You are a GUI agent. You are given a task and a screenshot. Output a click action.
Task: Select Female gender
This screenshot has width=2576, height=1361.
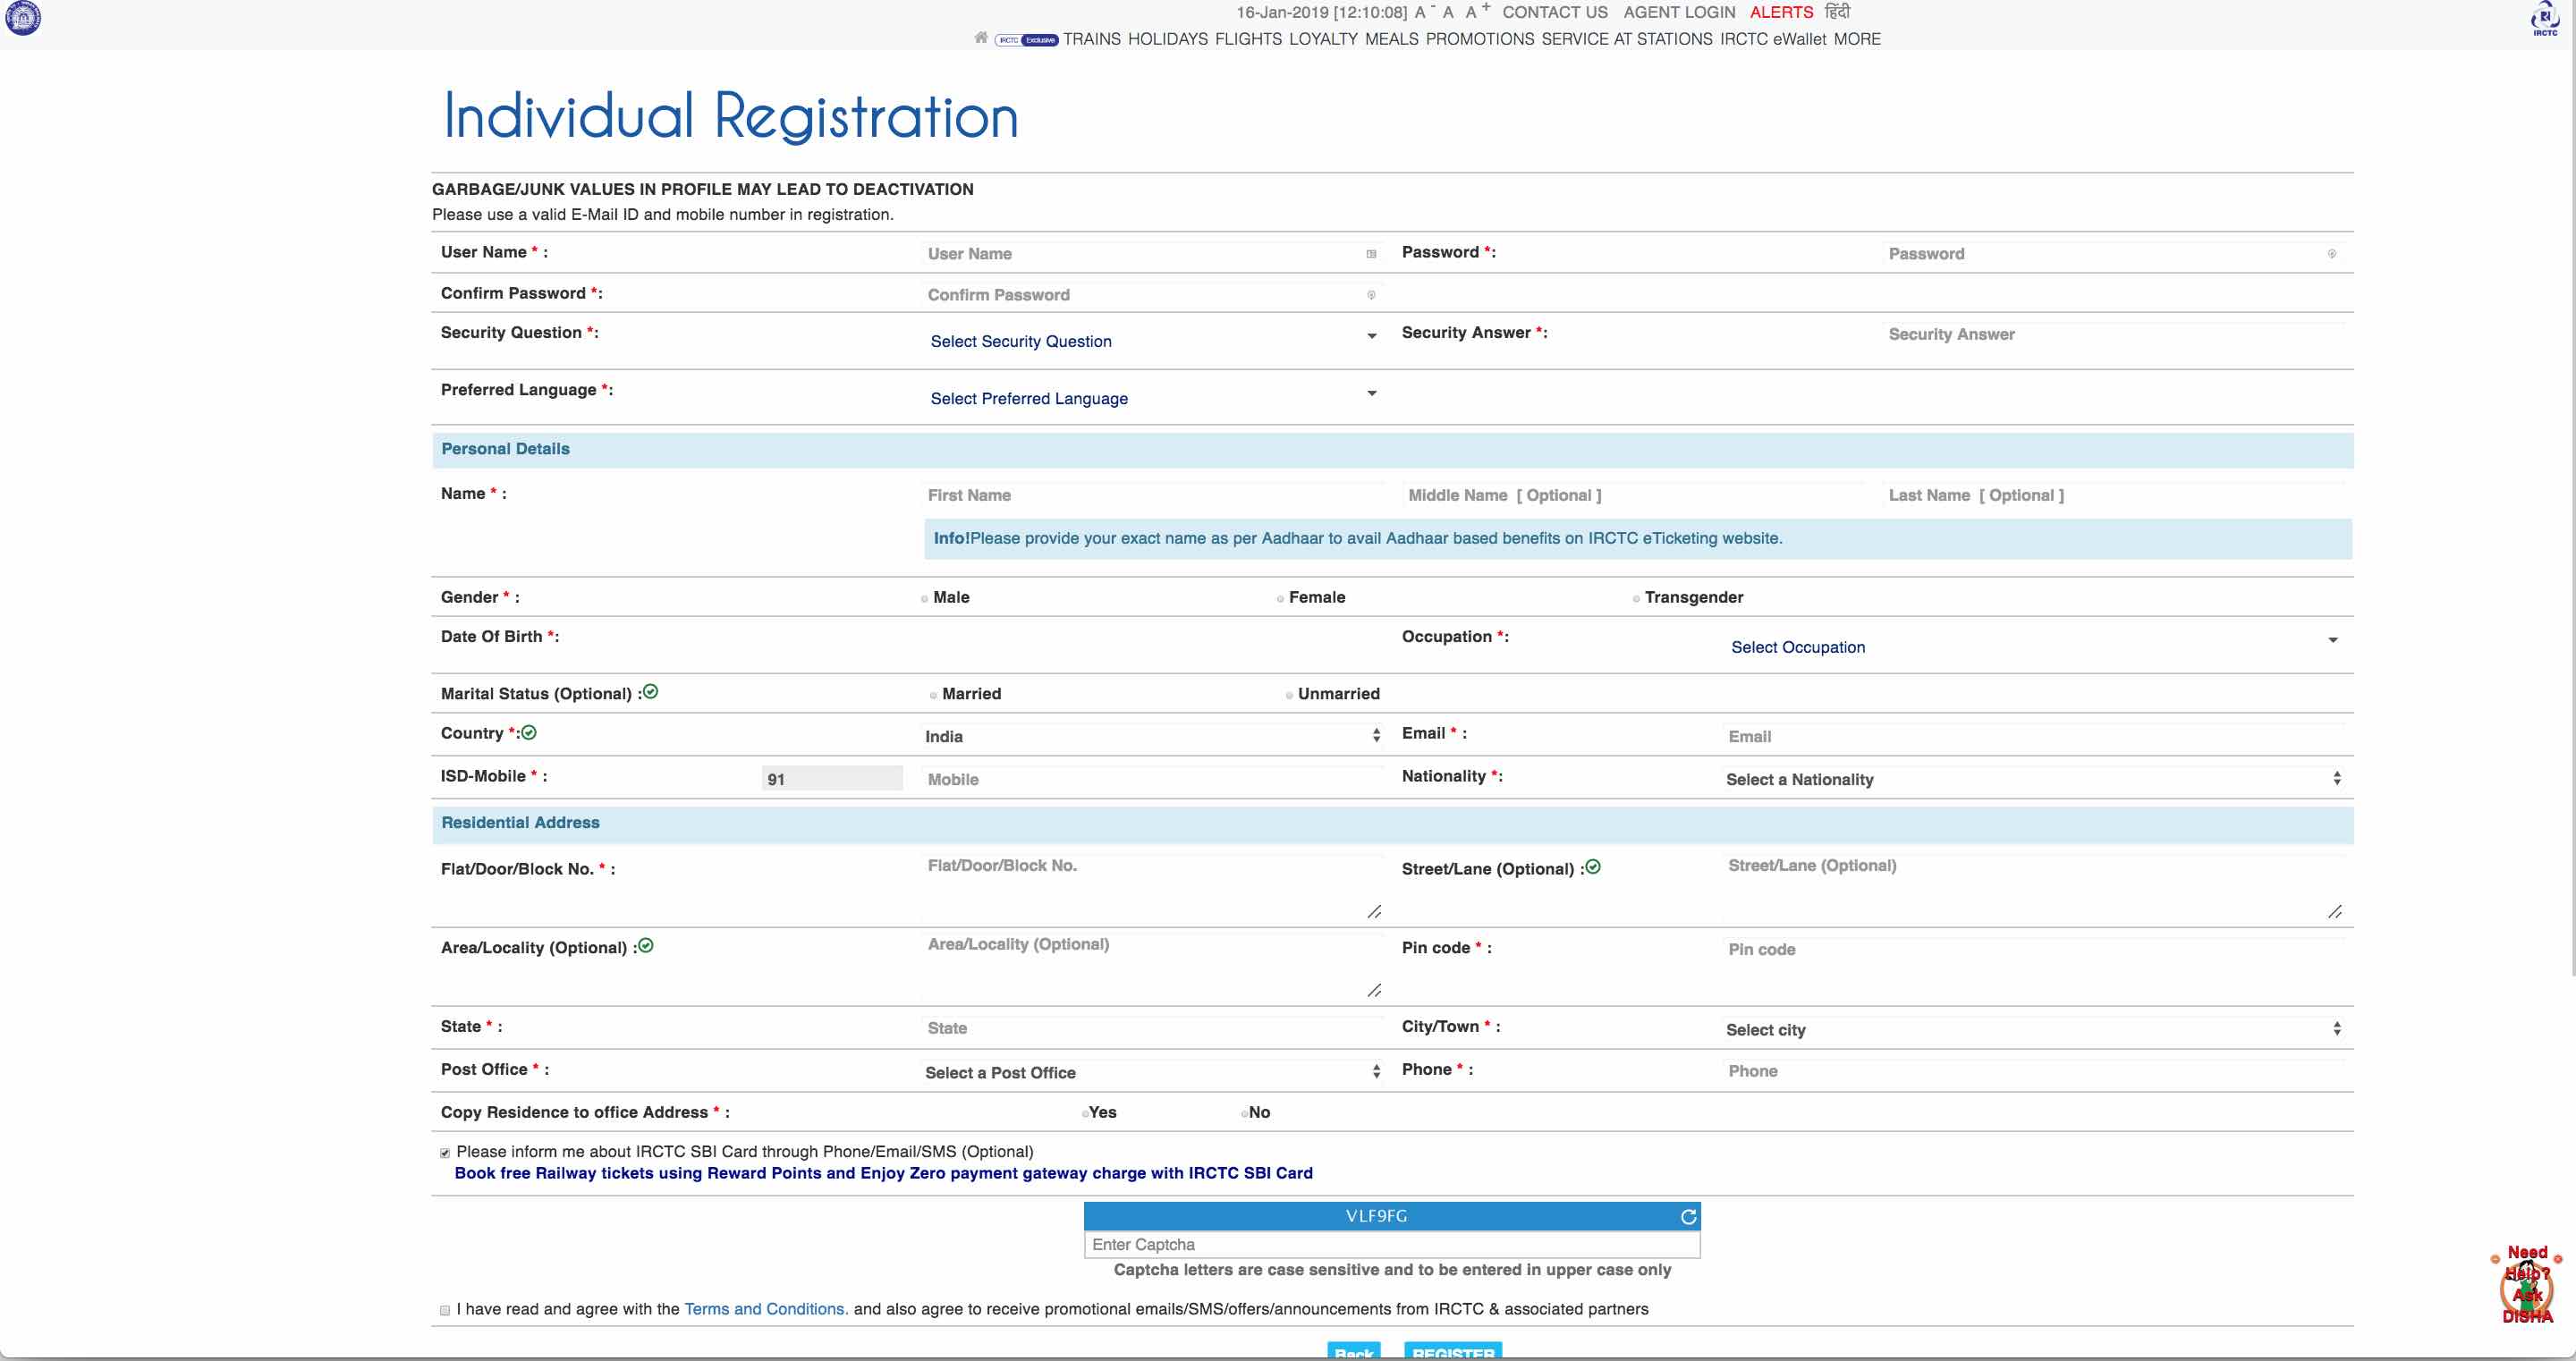click(x=1280, y=599)
